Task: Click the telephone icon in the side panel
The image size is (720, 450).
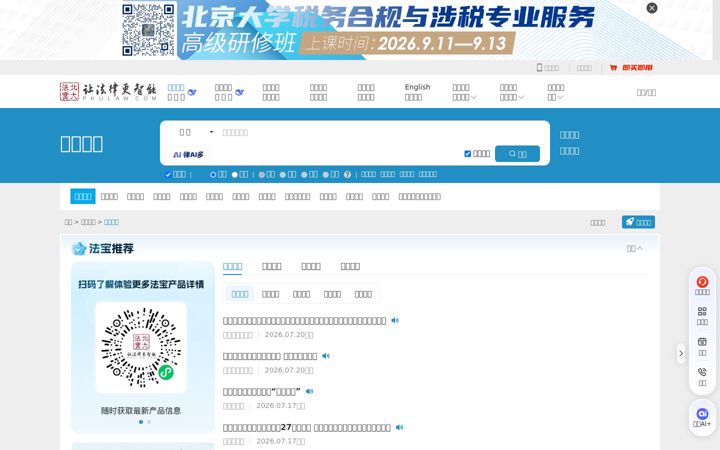Action: (x=702, y=372)
